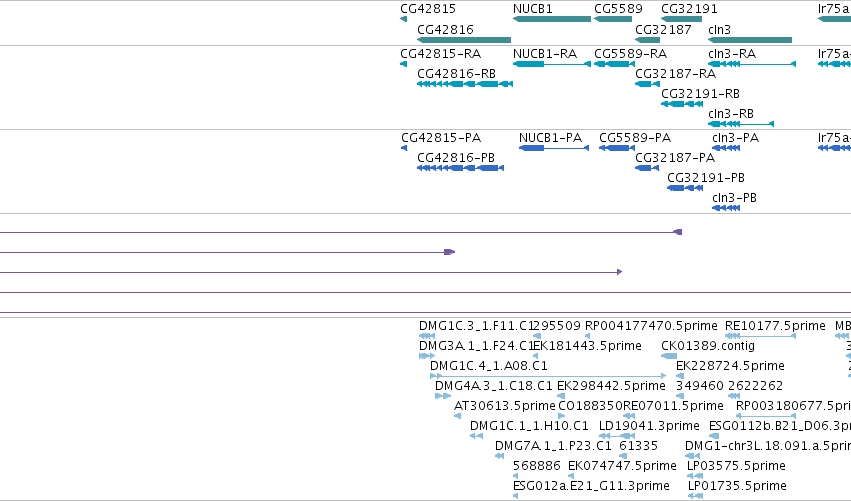
Task: Select EST LD19041.3prime
Action: coord(649,426)
